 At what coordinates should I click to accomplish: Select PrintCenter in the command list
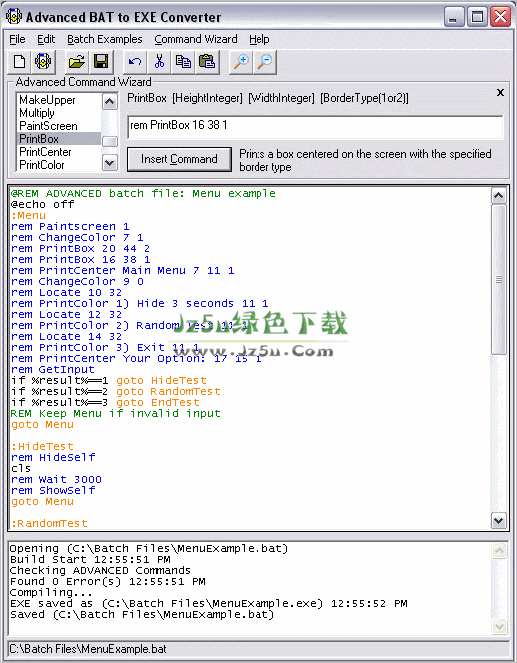point(59,152)
